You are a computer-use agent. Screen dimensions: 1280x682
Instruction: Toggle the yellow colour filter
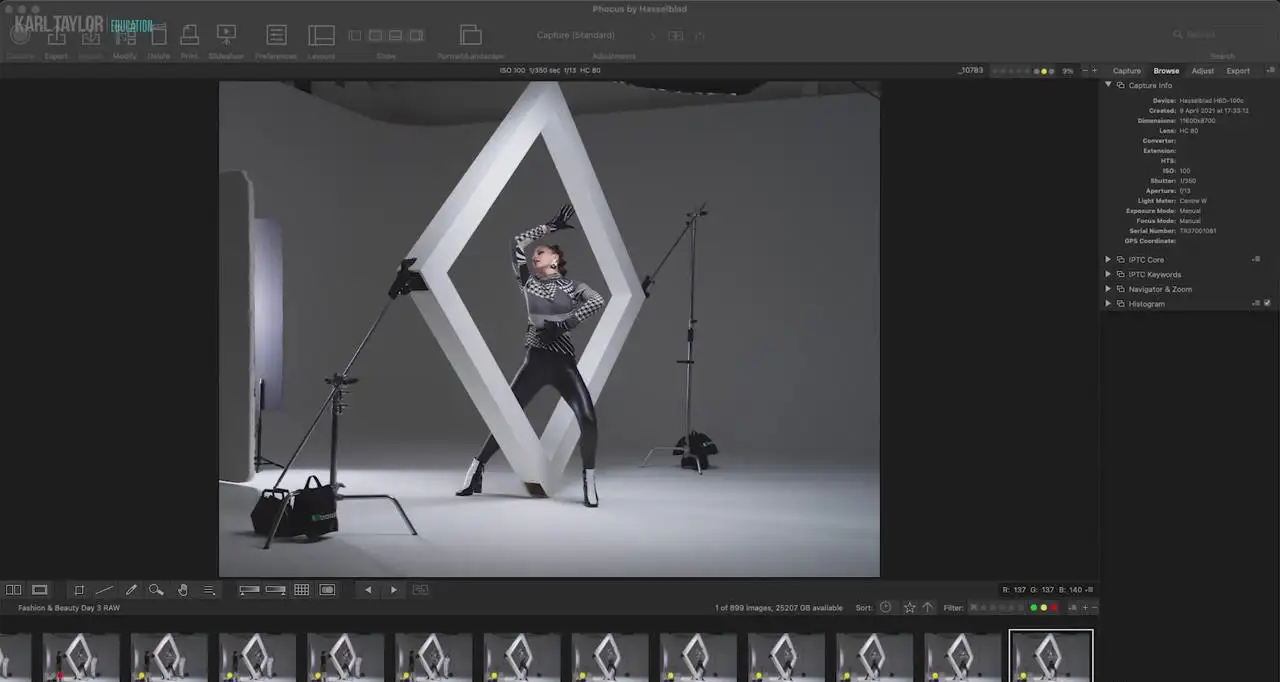[x=1044, y=608]
